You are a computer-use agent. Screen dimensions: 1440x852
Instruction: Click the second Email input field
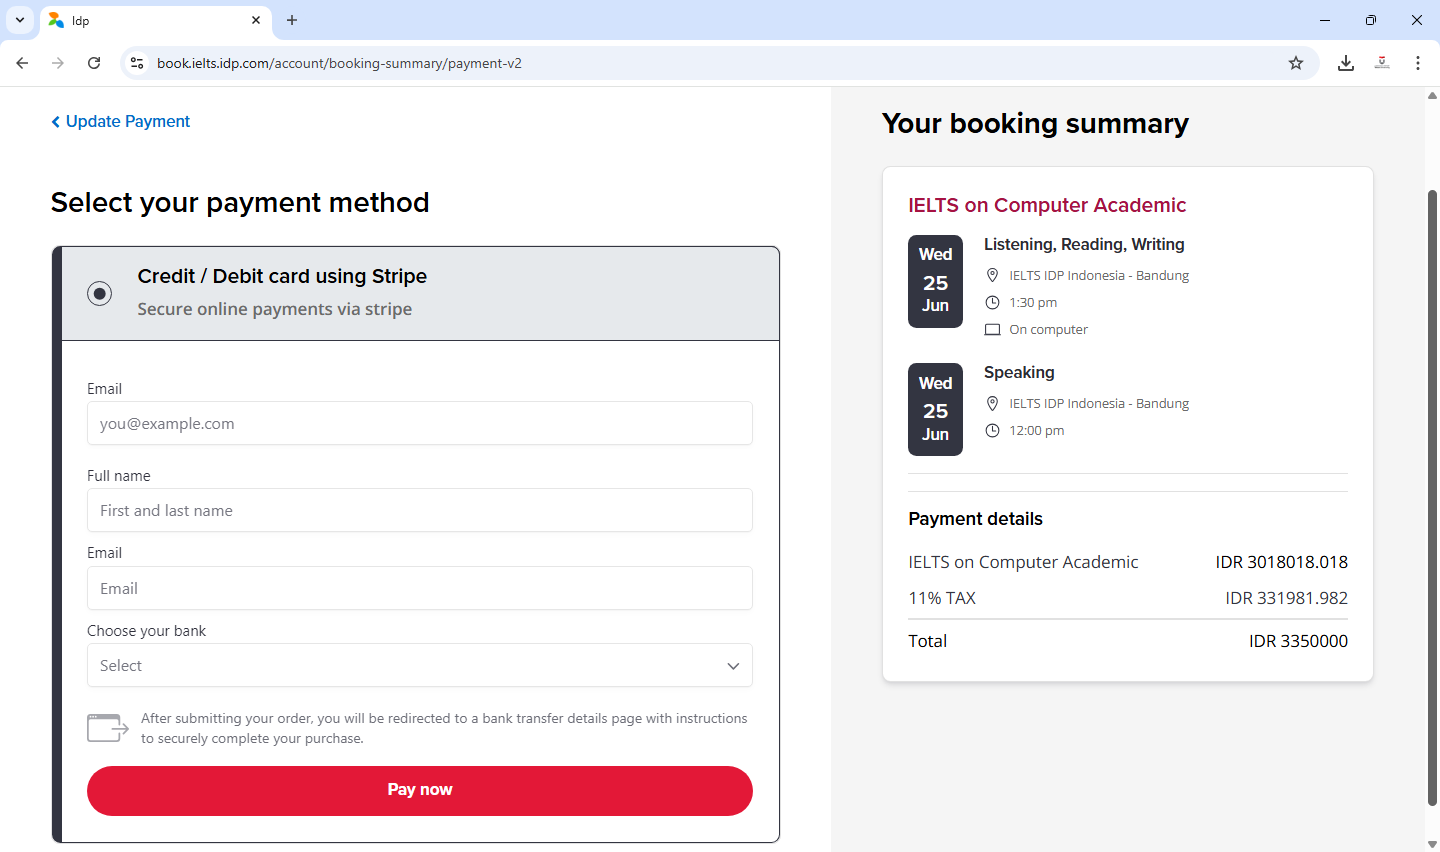pos(420,589)
